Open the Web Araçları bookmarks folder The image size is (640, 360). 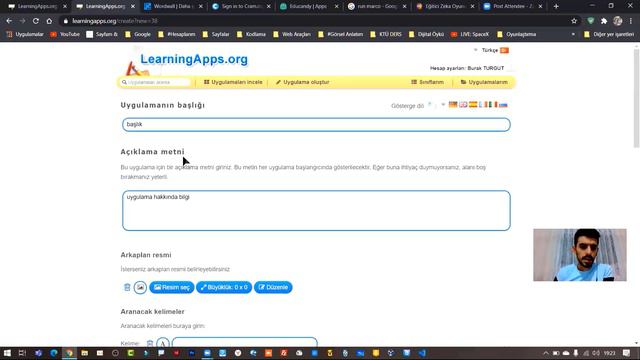[x=292, y=34]
